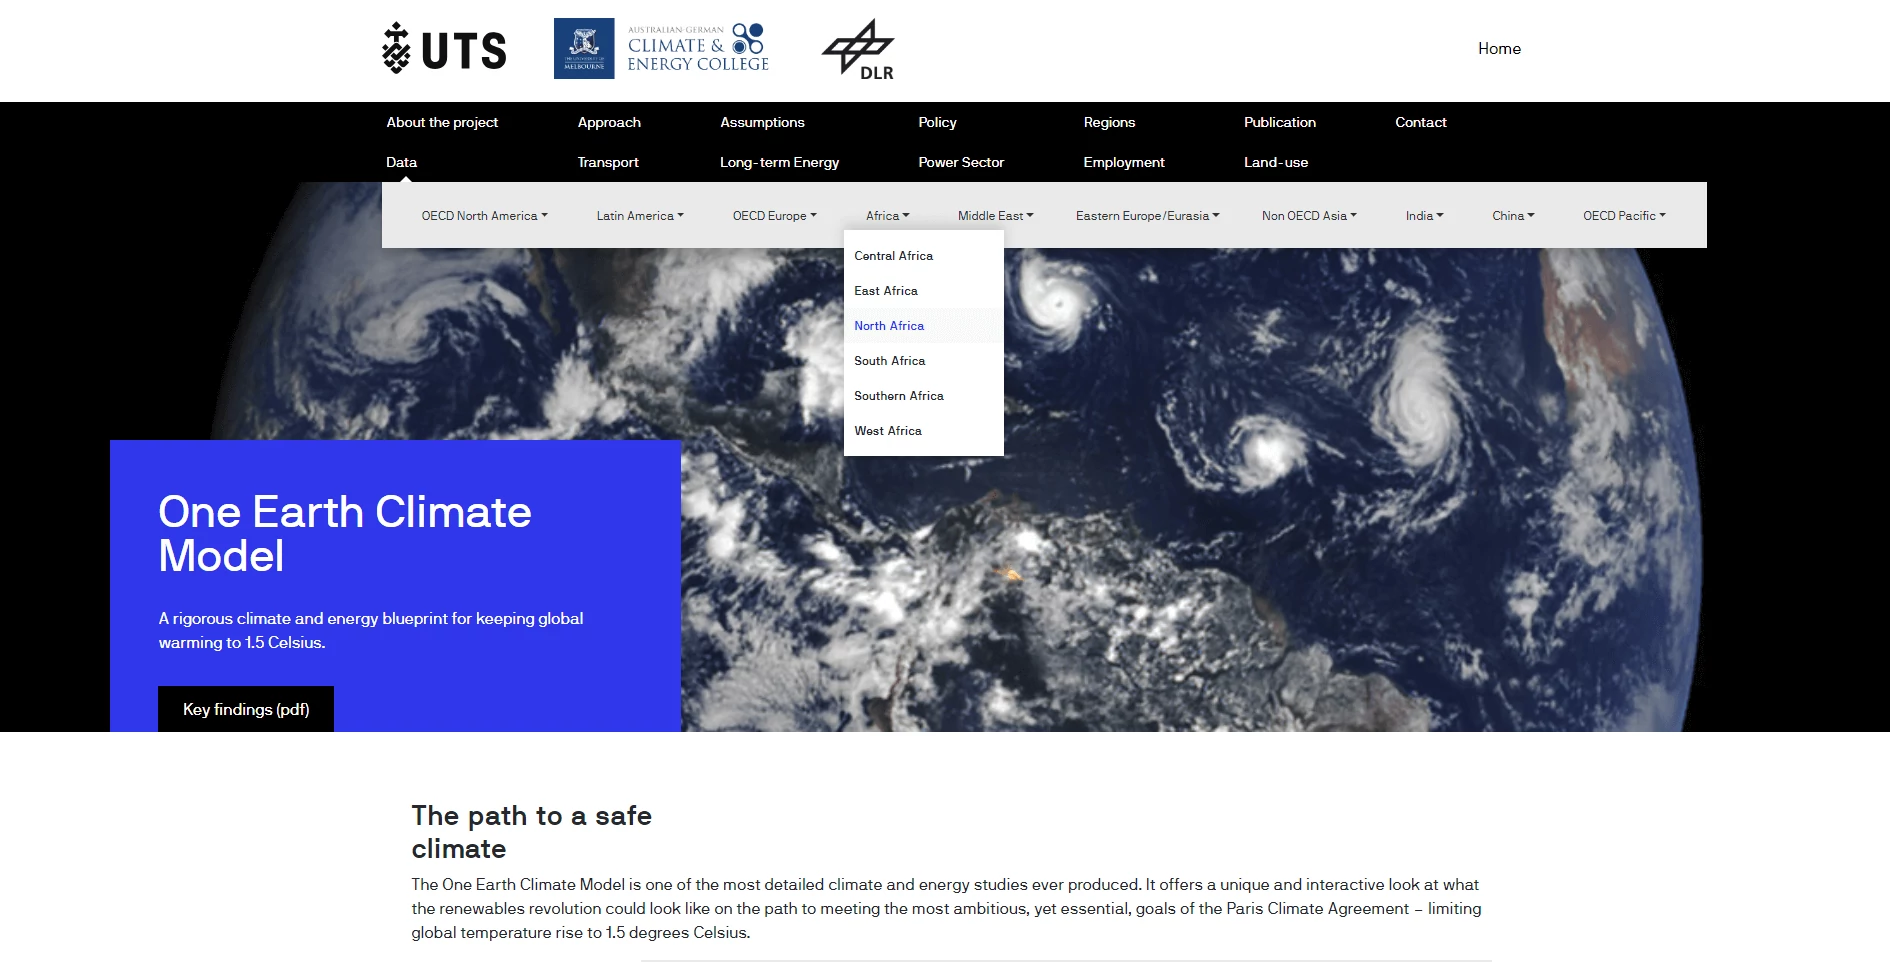Click the Climate & Energy College logo

click(662, 45)
